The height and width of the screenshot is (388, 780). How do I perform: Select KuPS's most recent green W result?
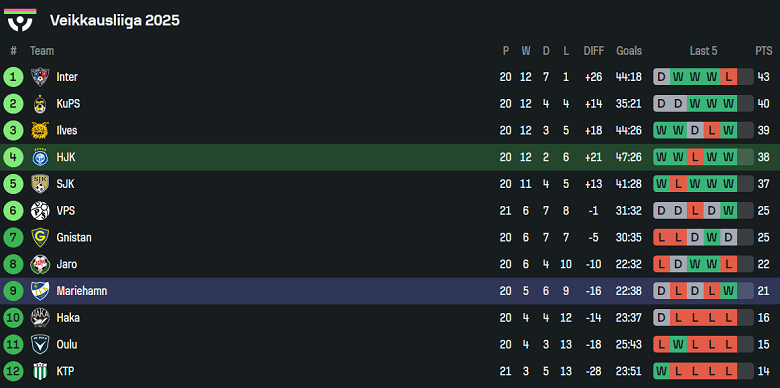[728, 104]
